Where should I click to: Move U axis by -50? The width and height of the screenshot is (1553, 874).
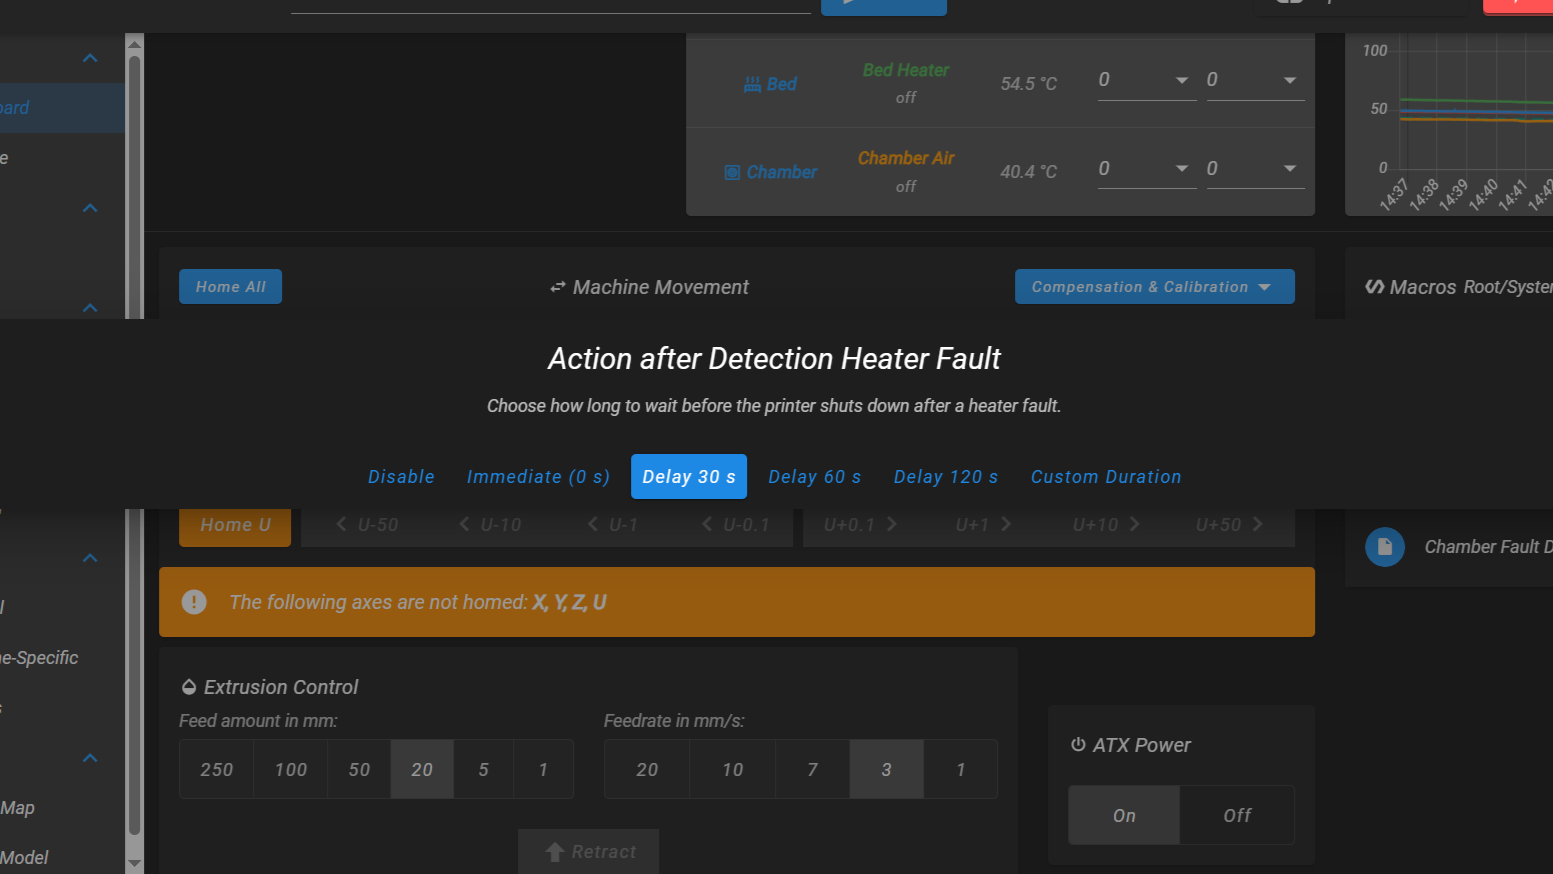coord(366,525)
